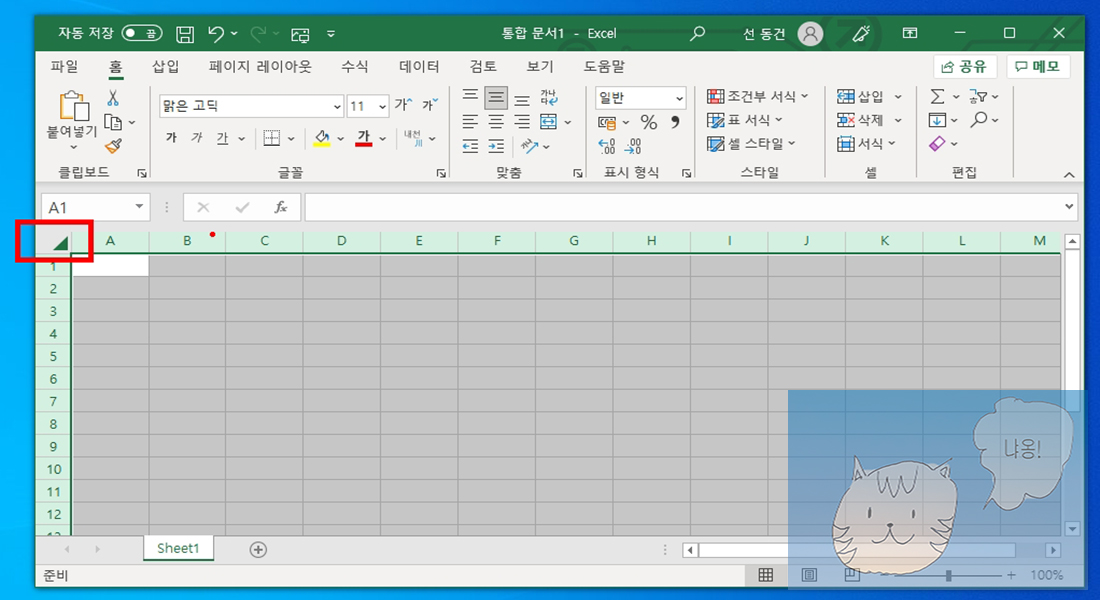1100x600 pixels.
Task: Switch to Page Layout view
Action: [809, 575]
